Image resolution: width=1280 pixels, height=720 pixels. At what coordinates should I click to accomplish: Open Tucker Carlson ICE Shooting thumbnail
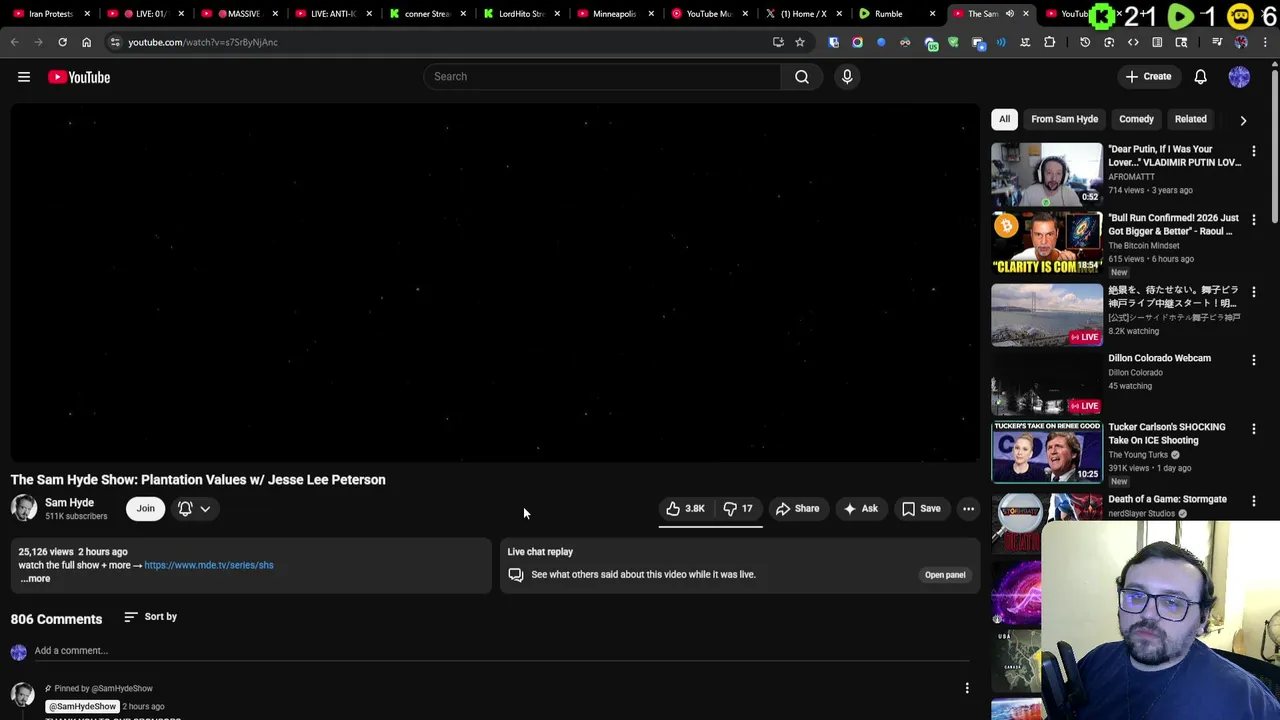coord(1046,452)
